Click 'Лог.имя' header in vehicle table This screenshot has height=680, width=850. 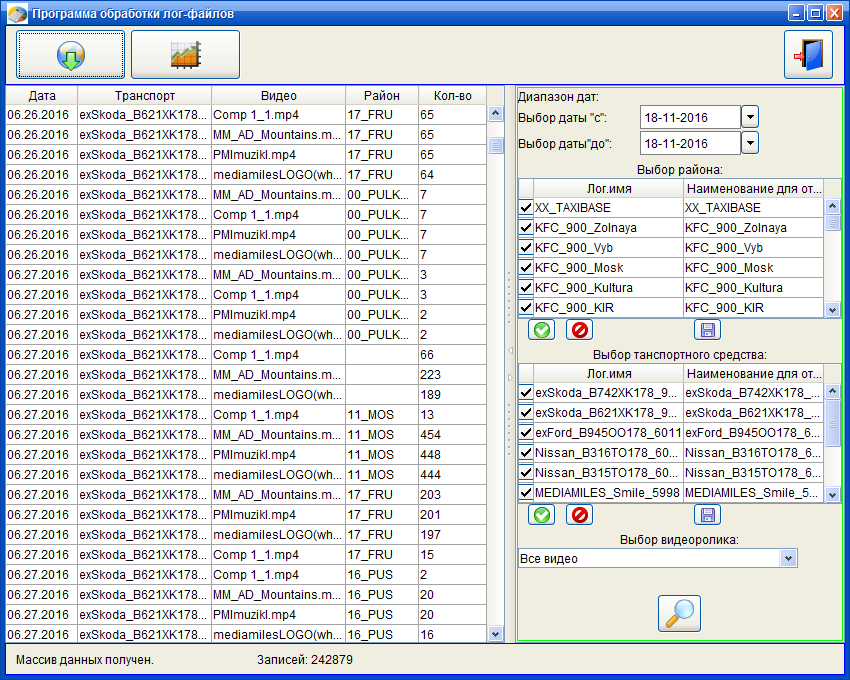pyautogui.click(x=609, y=374)
